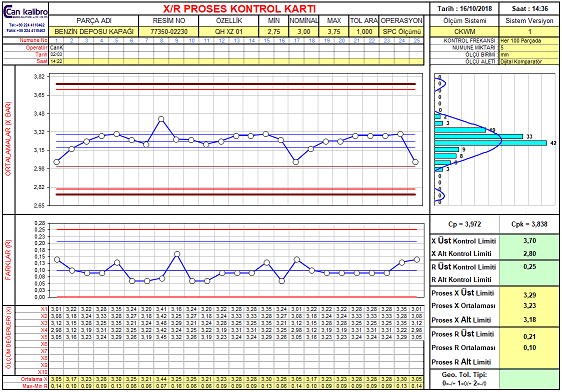The image size is (562, 392).
Task: Click the histogram bar labeled 42
Action: click(x=491, y=143)
